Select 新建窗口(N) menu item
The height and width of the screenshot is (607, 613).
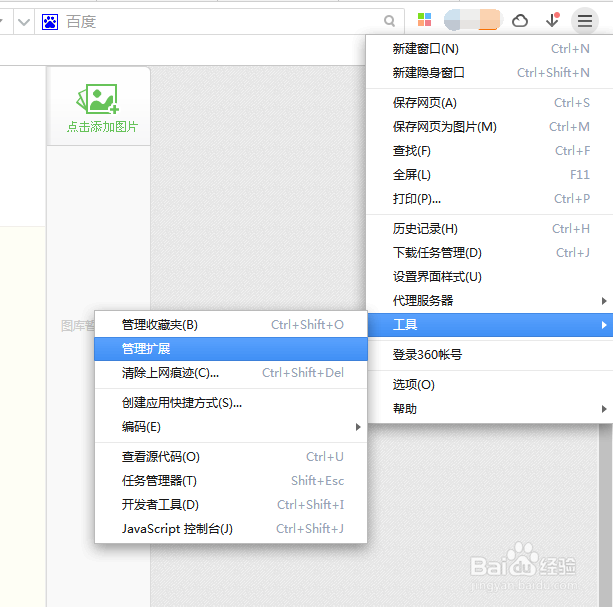[490, 49]
